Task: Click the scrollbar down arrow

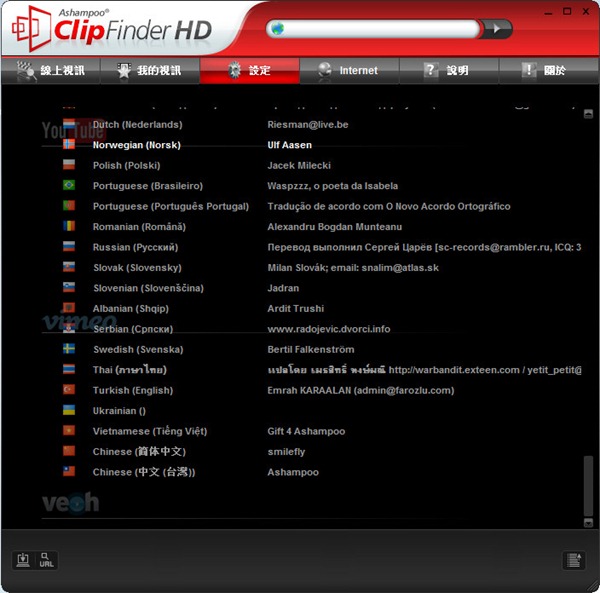Action: [x=588, y=522]
